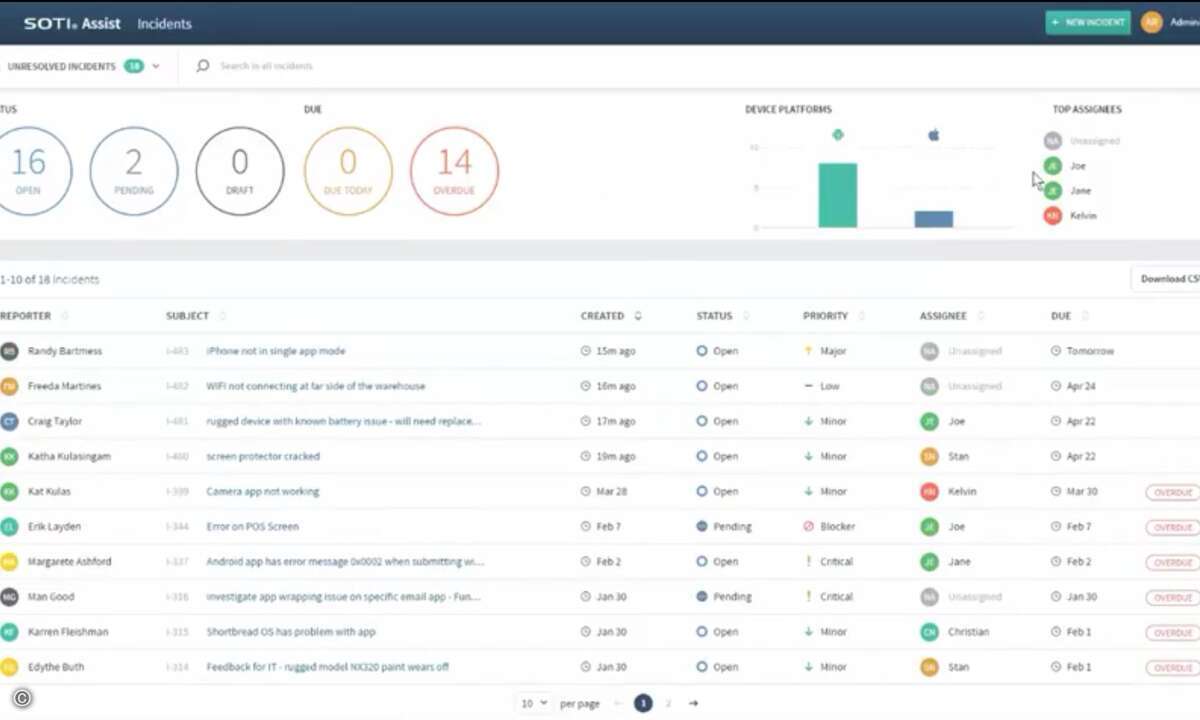Image resolution: width=1200 pixels, height=720 pixels.
Task: Open investigate app wrapping issue incident
Action: click(x=343, y=596)
